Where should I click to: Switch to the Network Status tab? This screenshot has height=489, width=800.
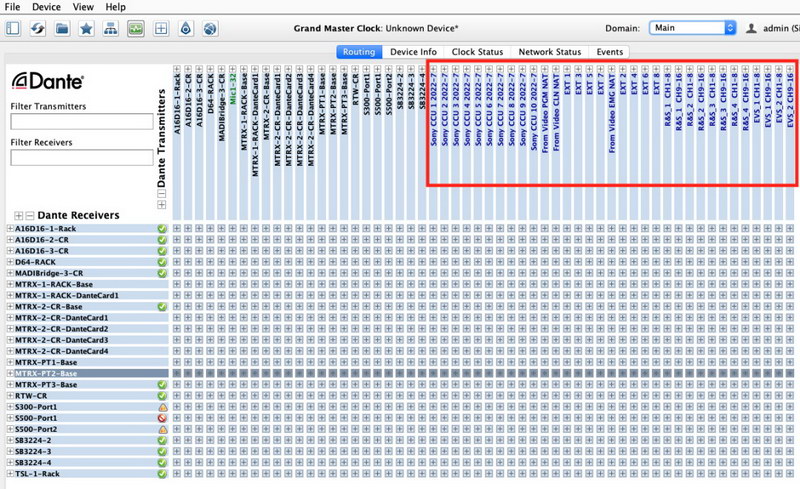coord(549,52)
